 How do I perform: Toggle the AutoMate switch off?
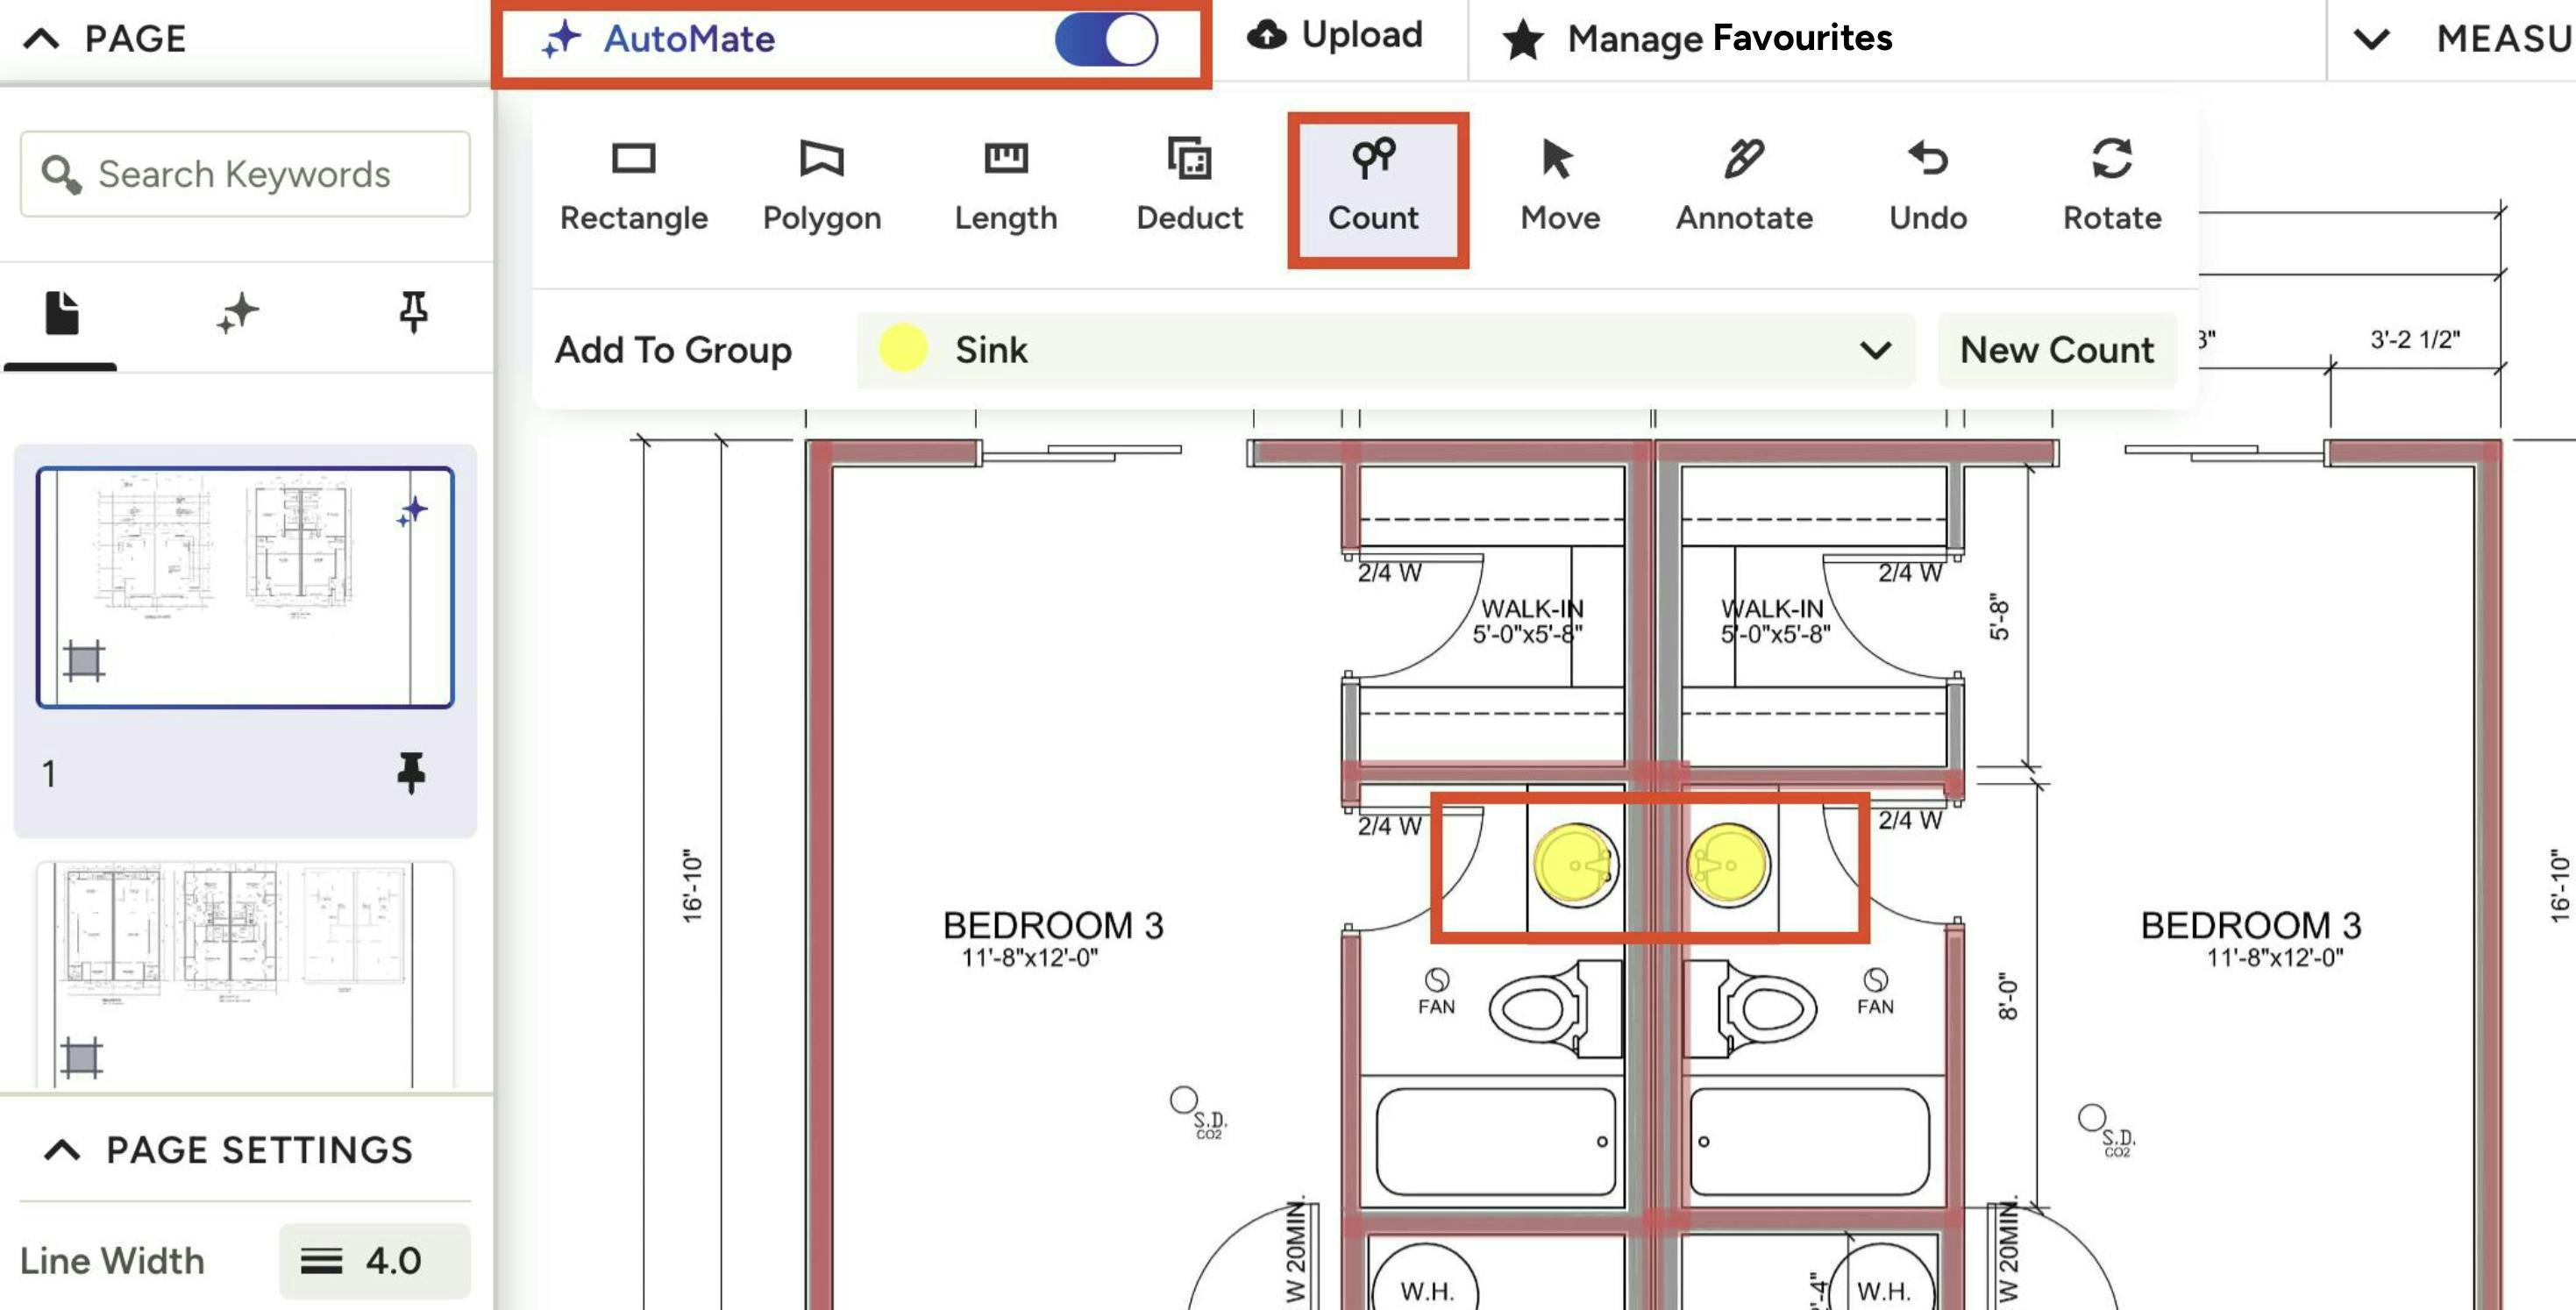[x=1106, y=40]
